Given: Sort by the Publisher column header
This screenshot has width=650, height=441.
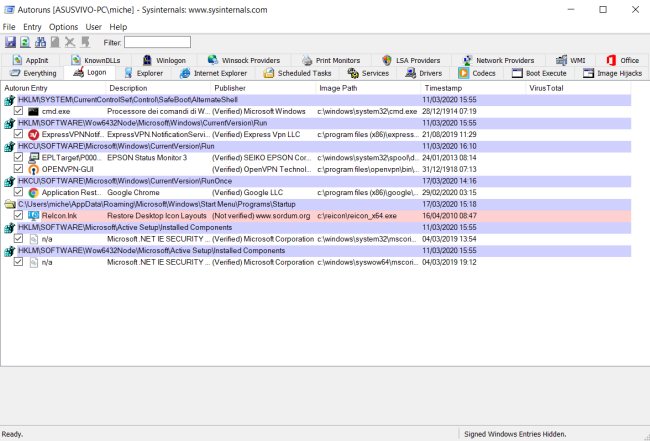Looking at the screenshot, I should coord(264,88).
